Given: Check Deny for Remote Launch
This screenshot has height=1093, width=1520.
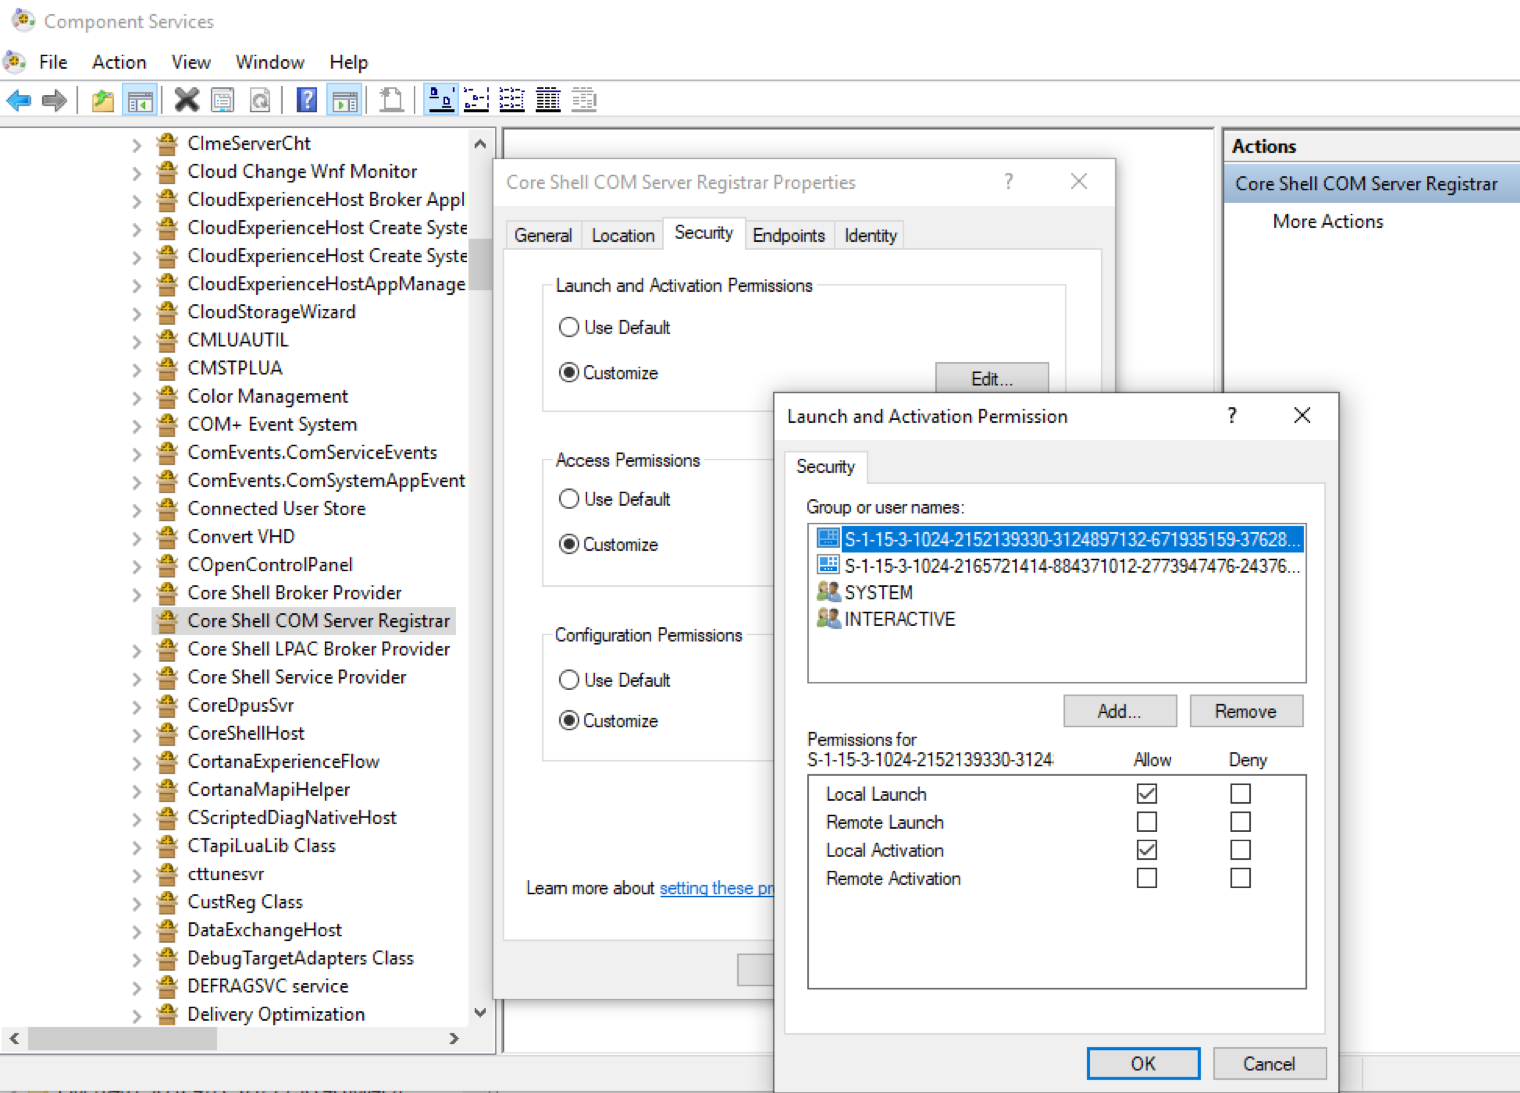Looking at the screenshot, I should 1241,822.
